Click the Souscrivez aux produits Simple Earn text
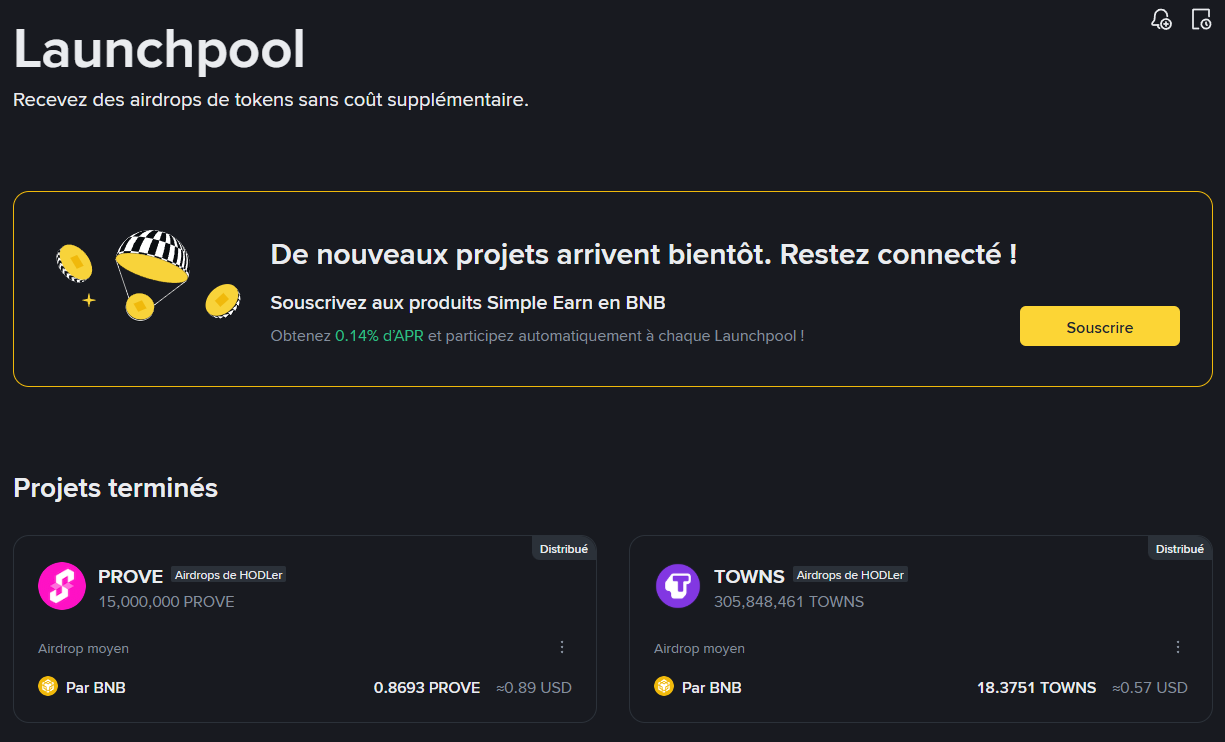1225x742 pixels. tap(468, 303)
